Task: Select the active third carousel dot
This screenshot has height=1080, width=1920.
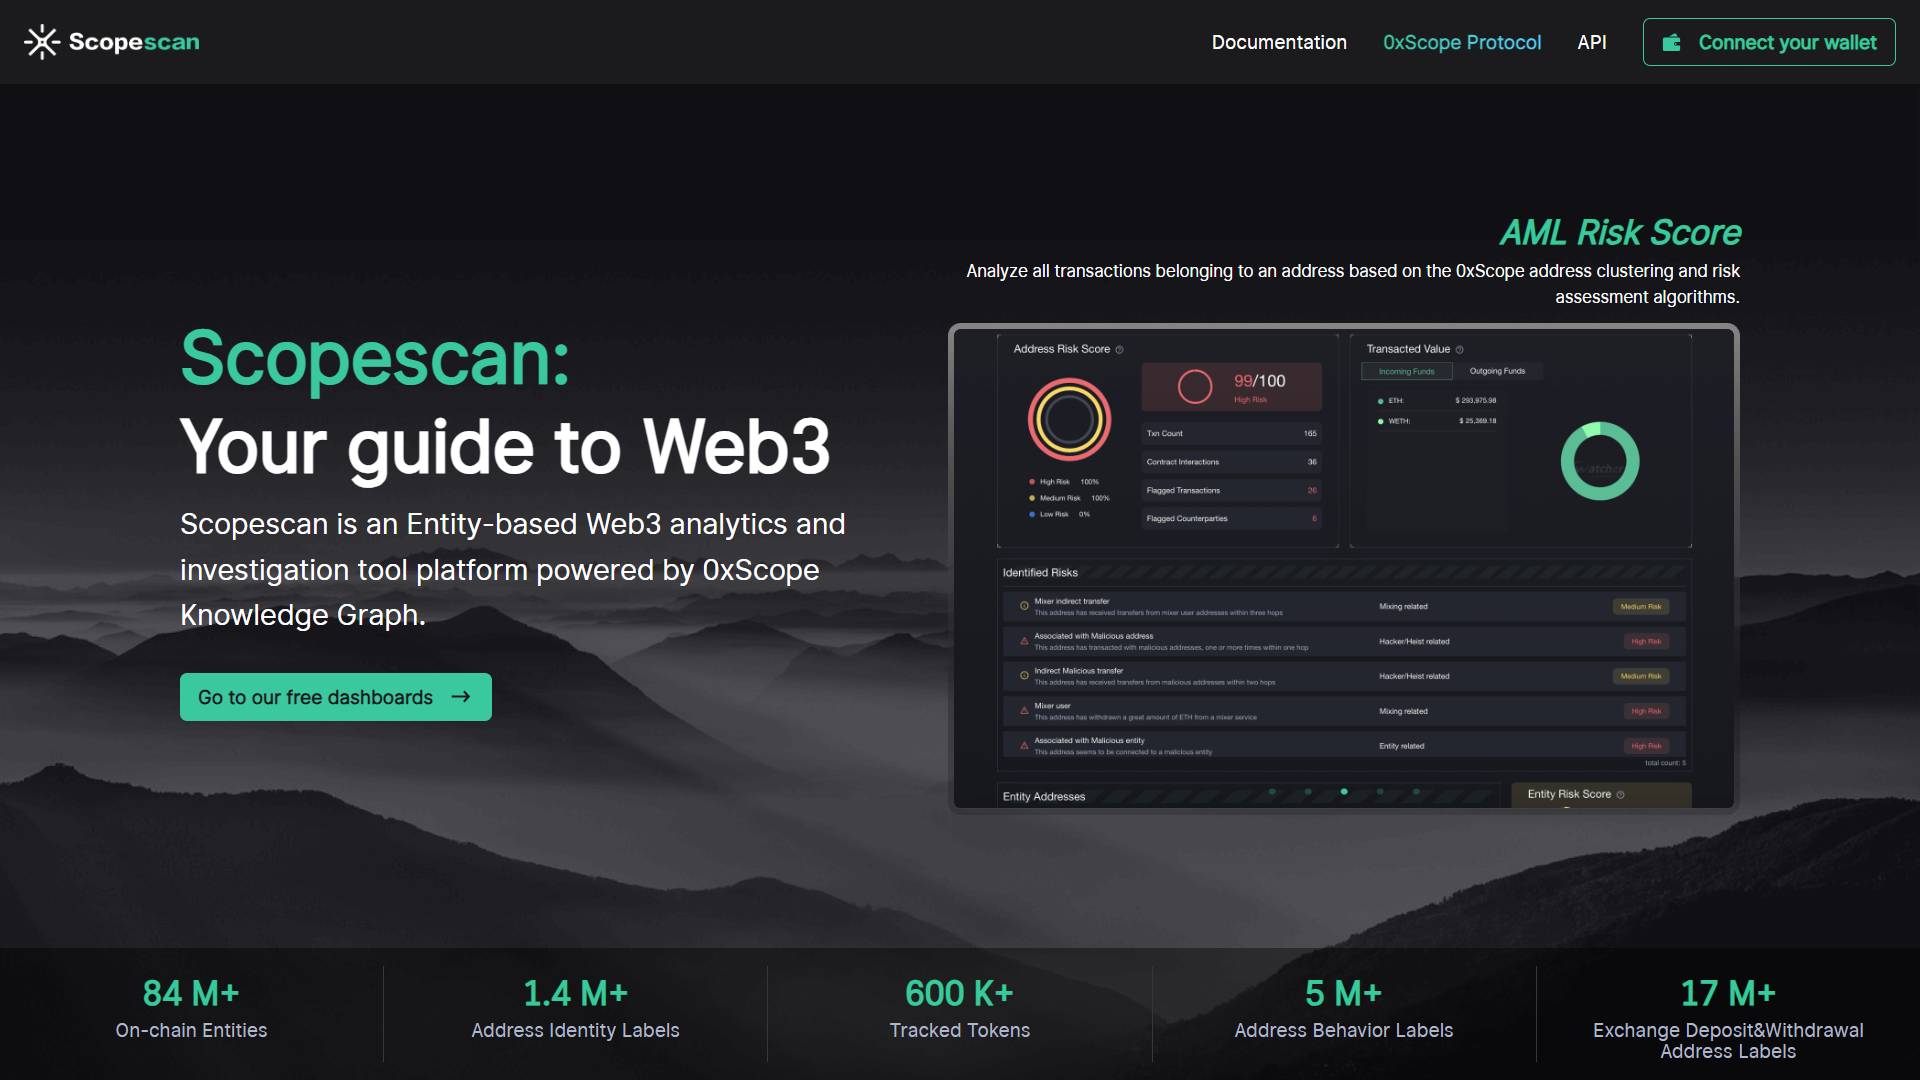Action: (1344, 792)
